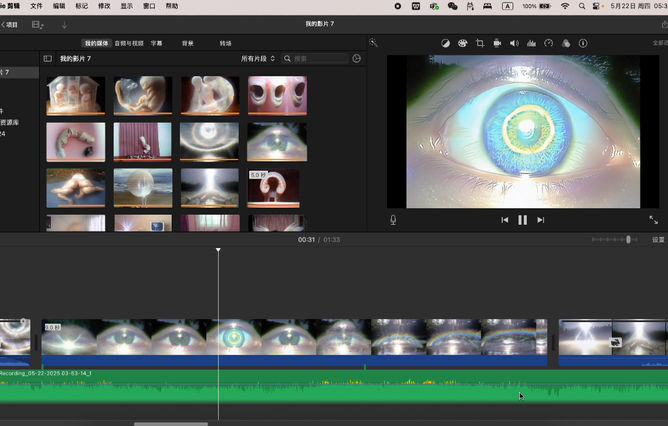Select the embryos in glass house thumbnail
668x426 pixels.
[76, 95]
